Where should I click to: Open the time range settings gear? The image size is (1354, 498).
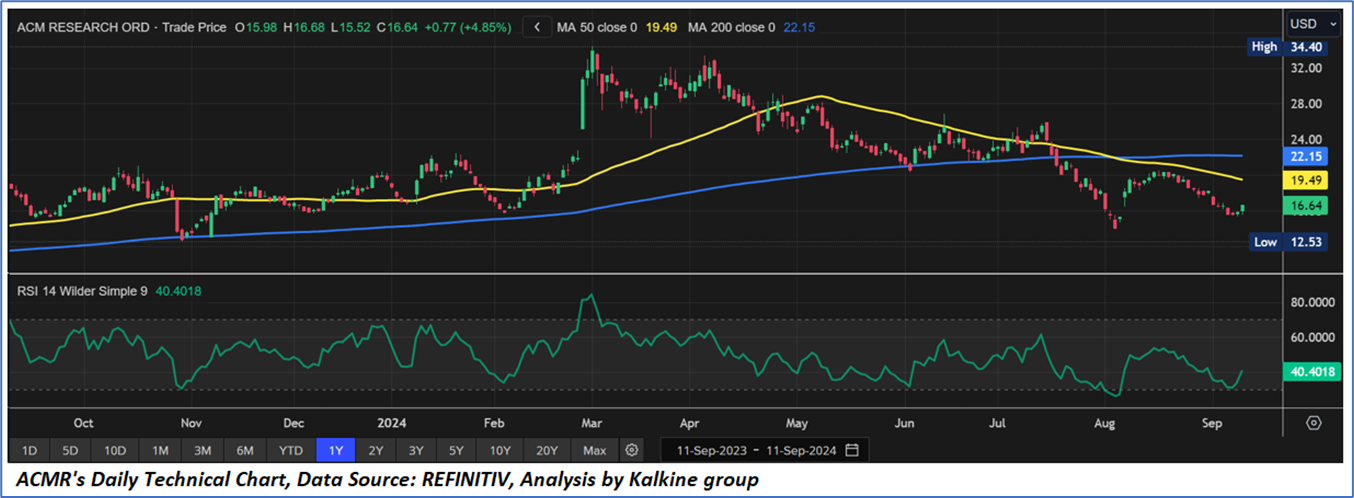point(631,450)
